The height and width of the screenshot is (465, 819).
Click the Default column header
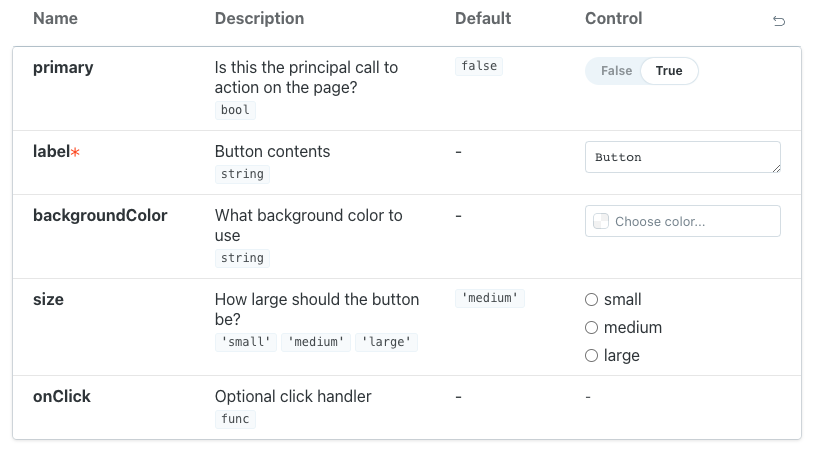pyautogui.click(x=483, y=18)
